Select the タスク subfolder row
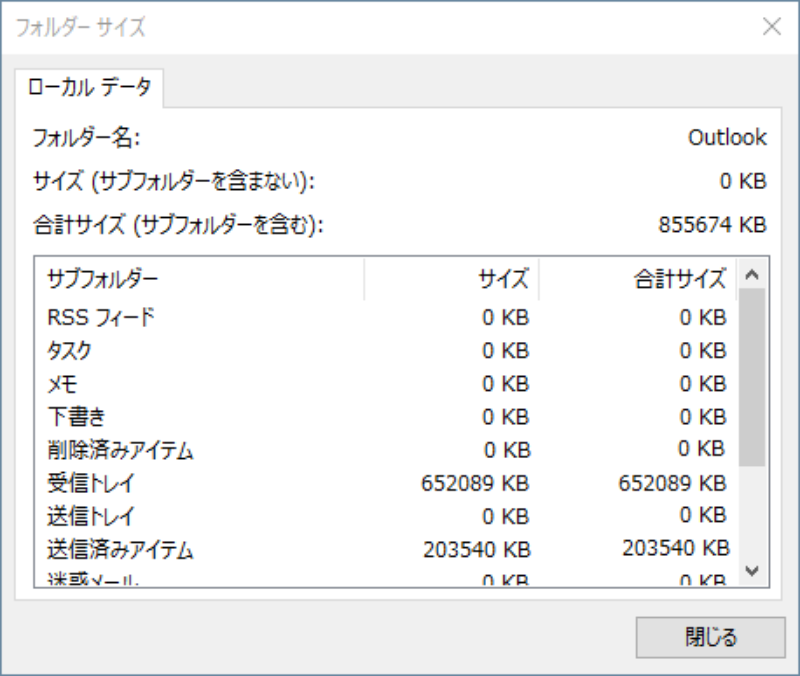The height and width of the screenshot is (676, 800). tap(70, 351)
